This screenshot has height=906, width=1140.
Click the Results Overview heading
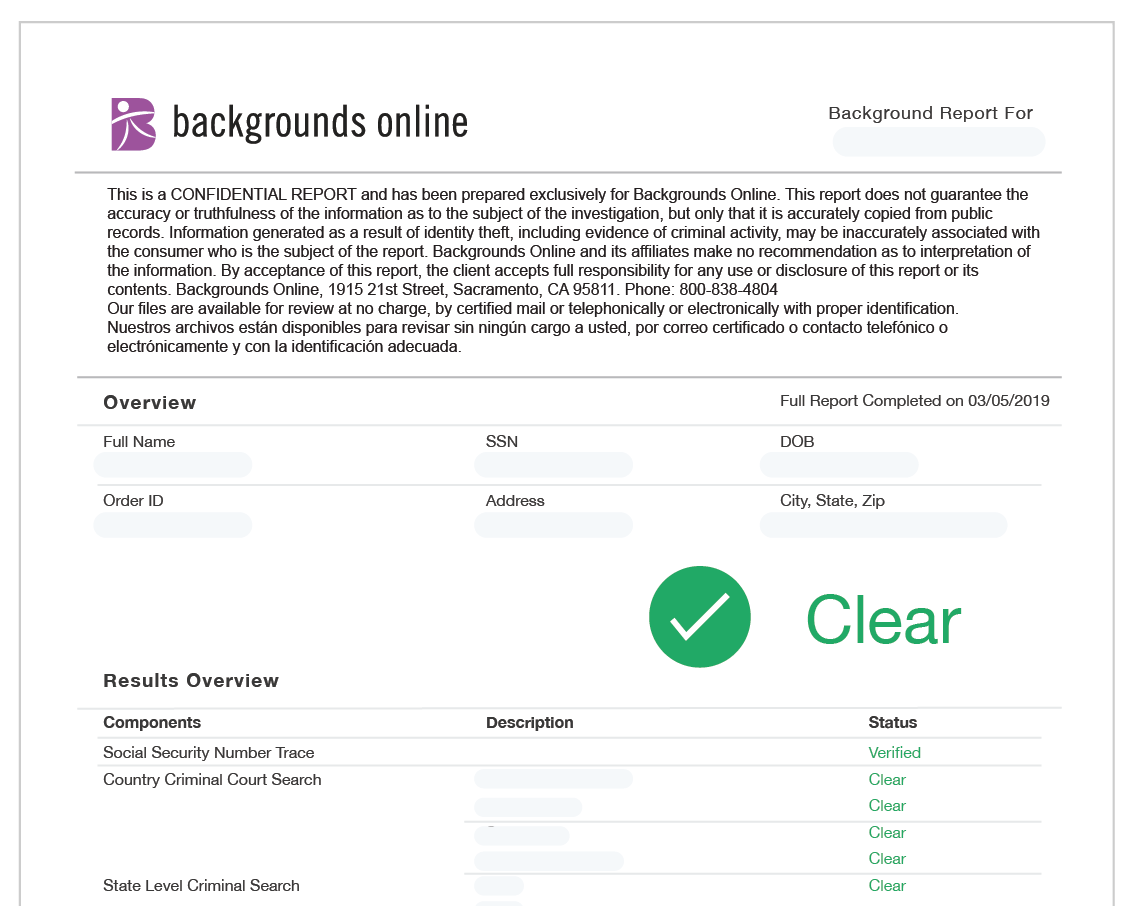[191, 681]
